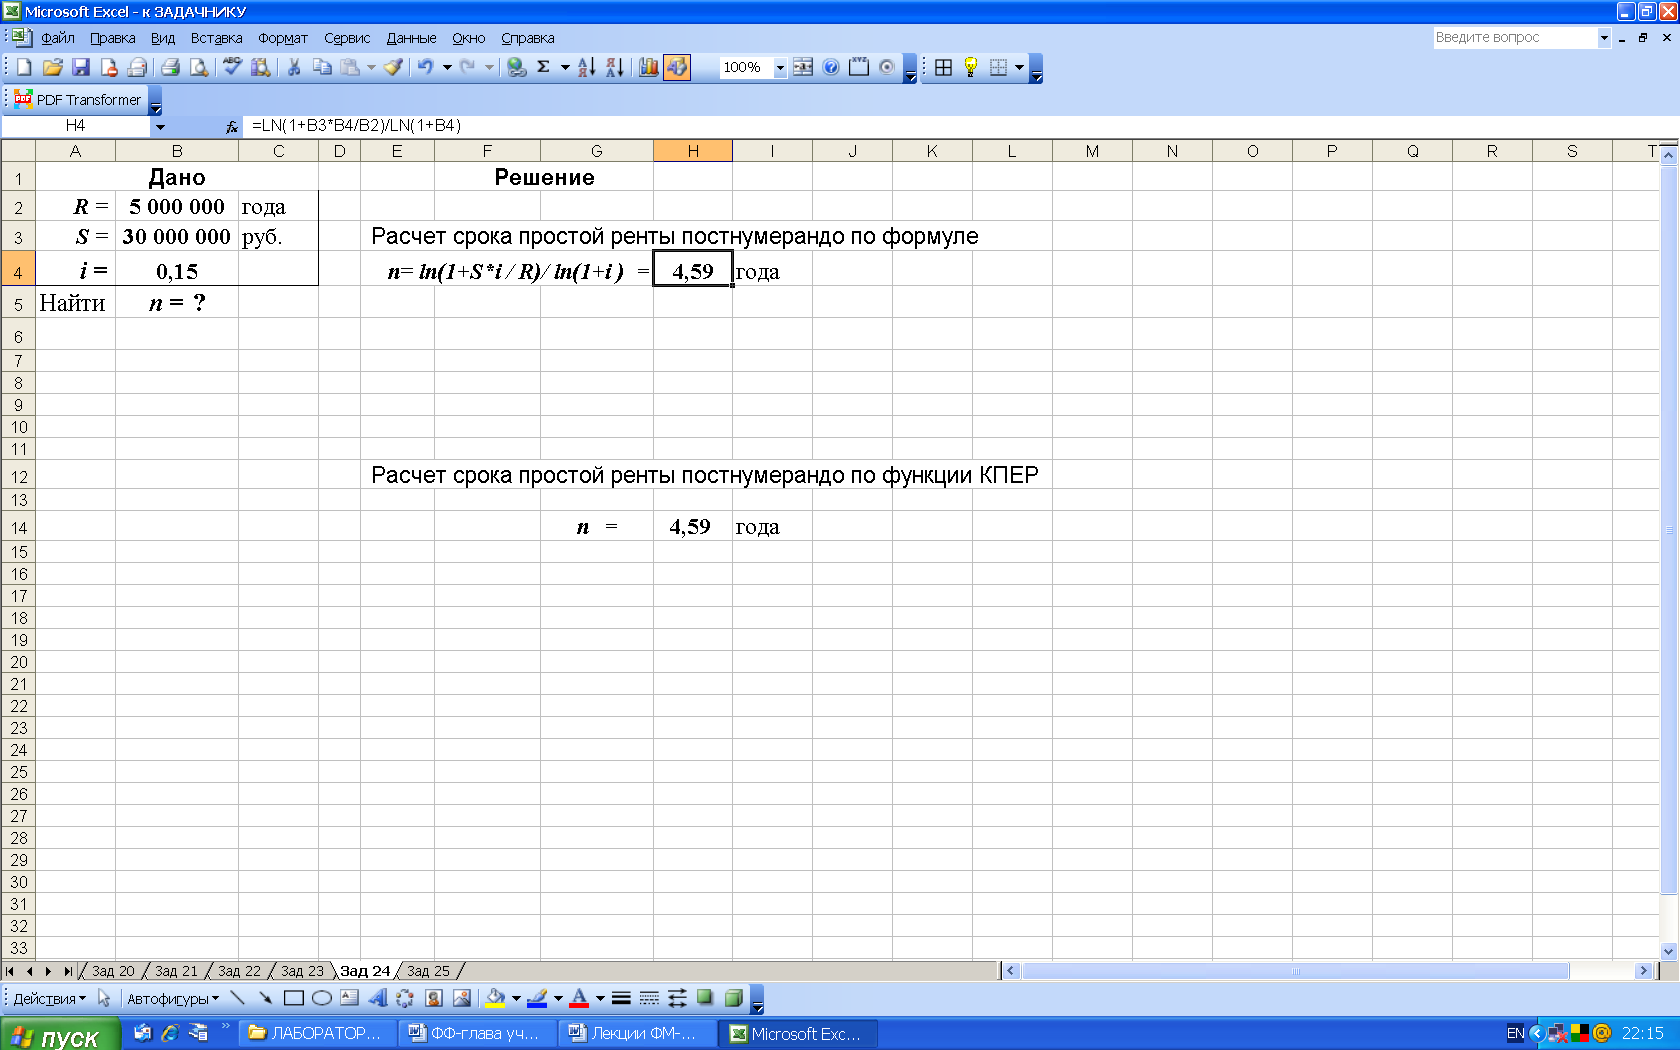Screen dimensions: 1680x1050
Task: Switch to ФФ-глава уч... taskbar window
Action: tap(476, 1034)
